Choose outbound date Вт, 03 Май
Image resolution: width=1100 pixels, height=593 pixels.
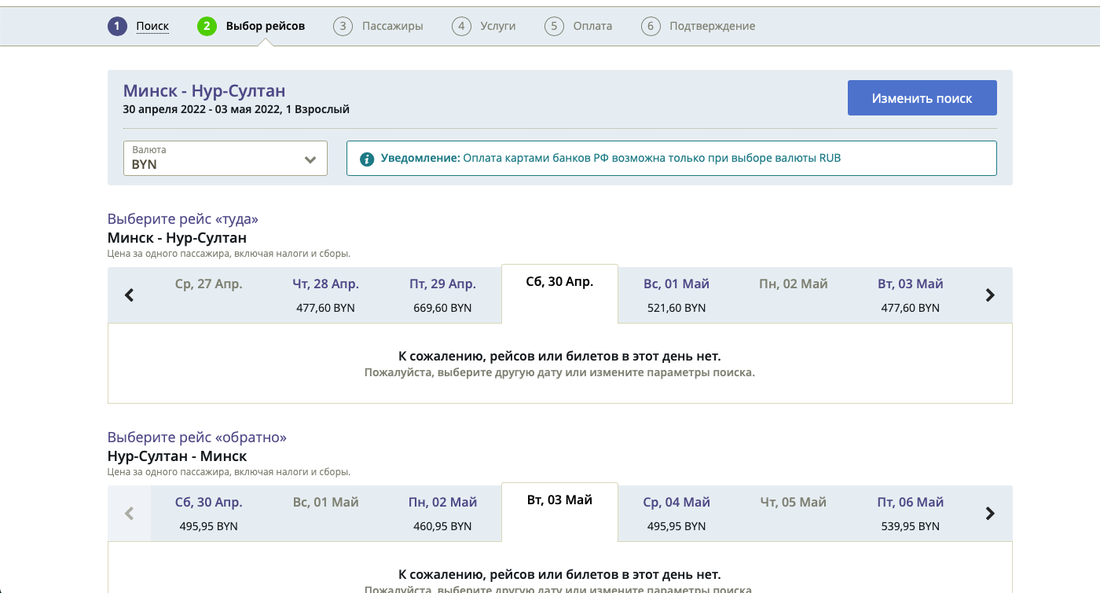(x=910, y=295)
